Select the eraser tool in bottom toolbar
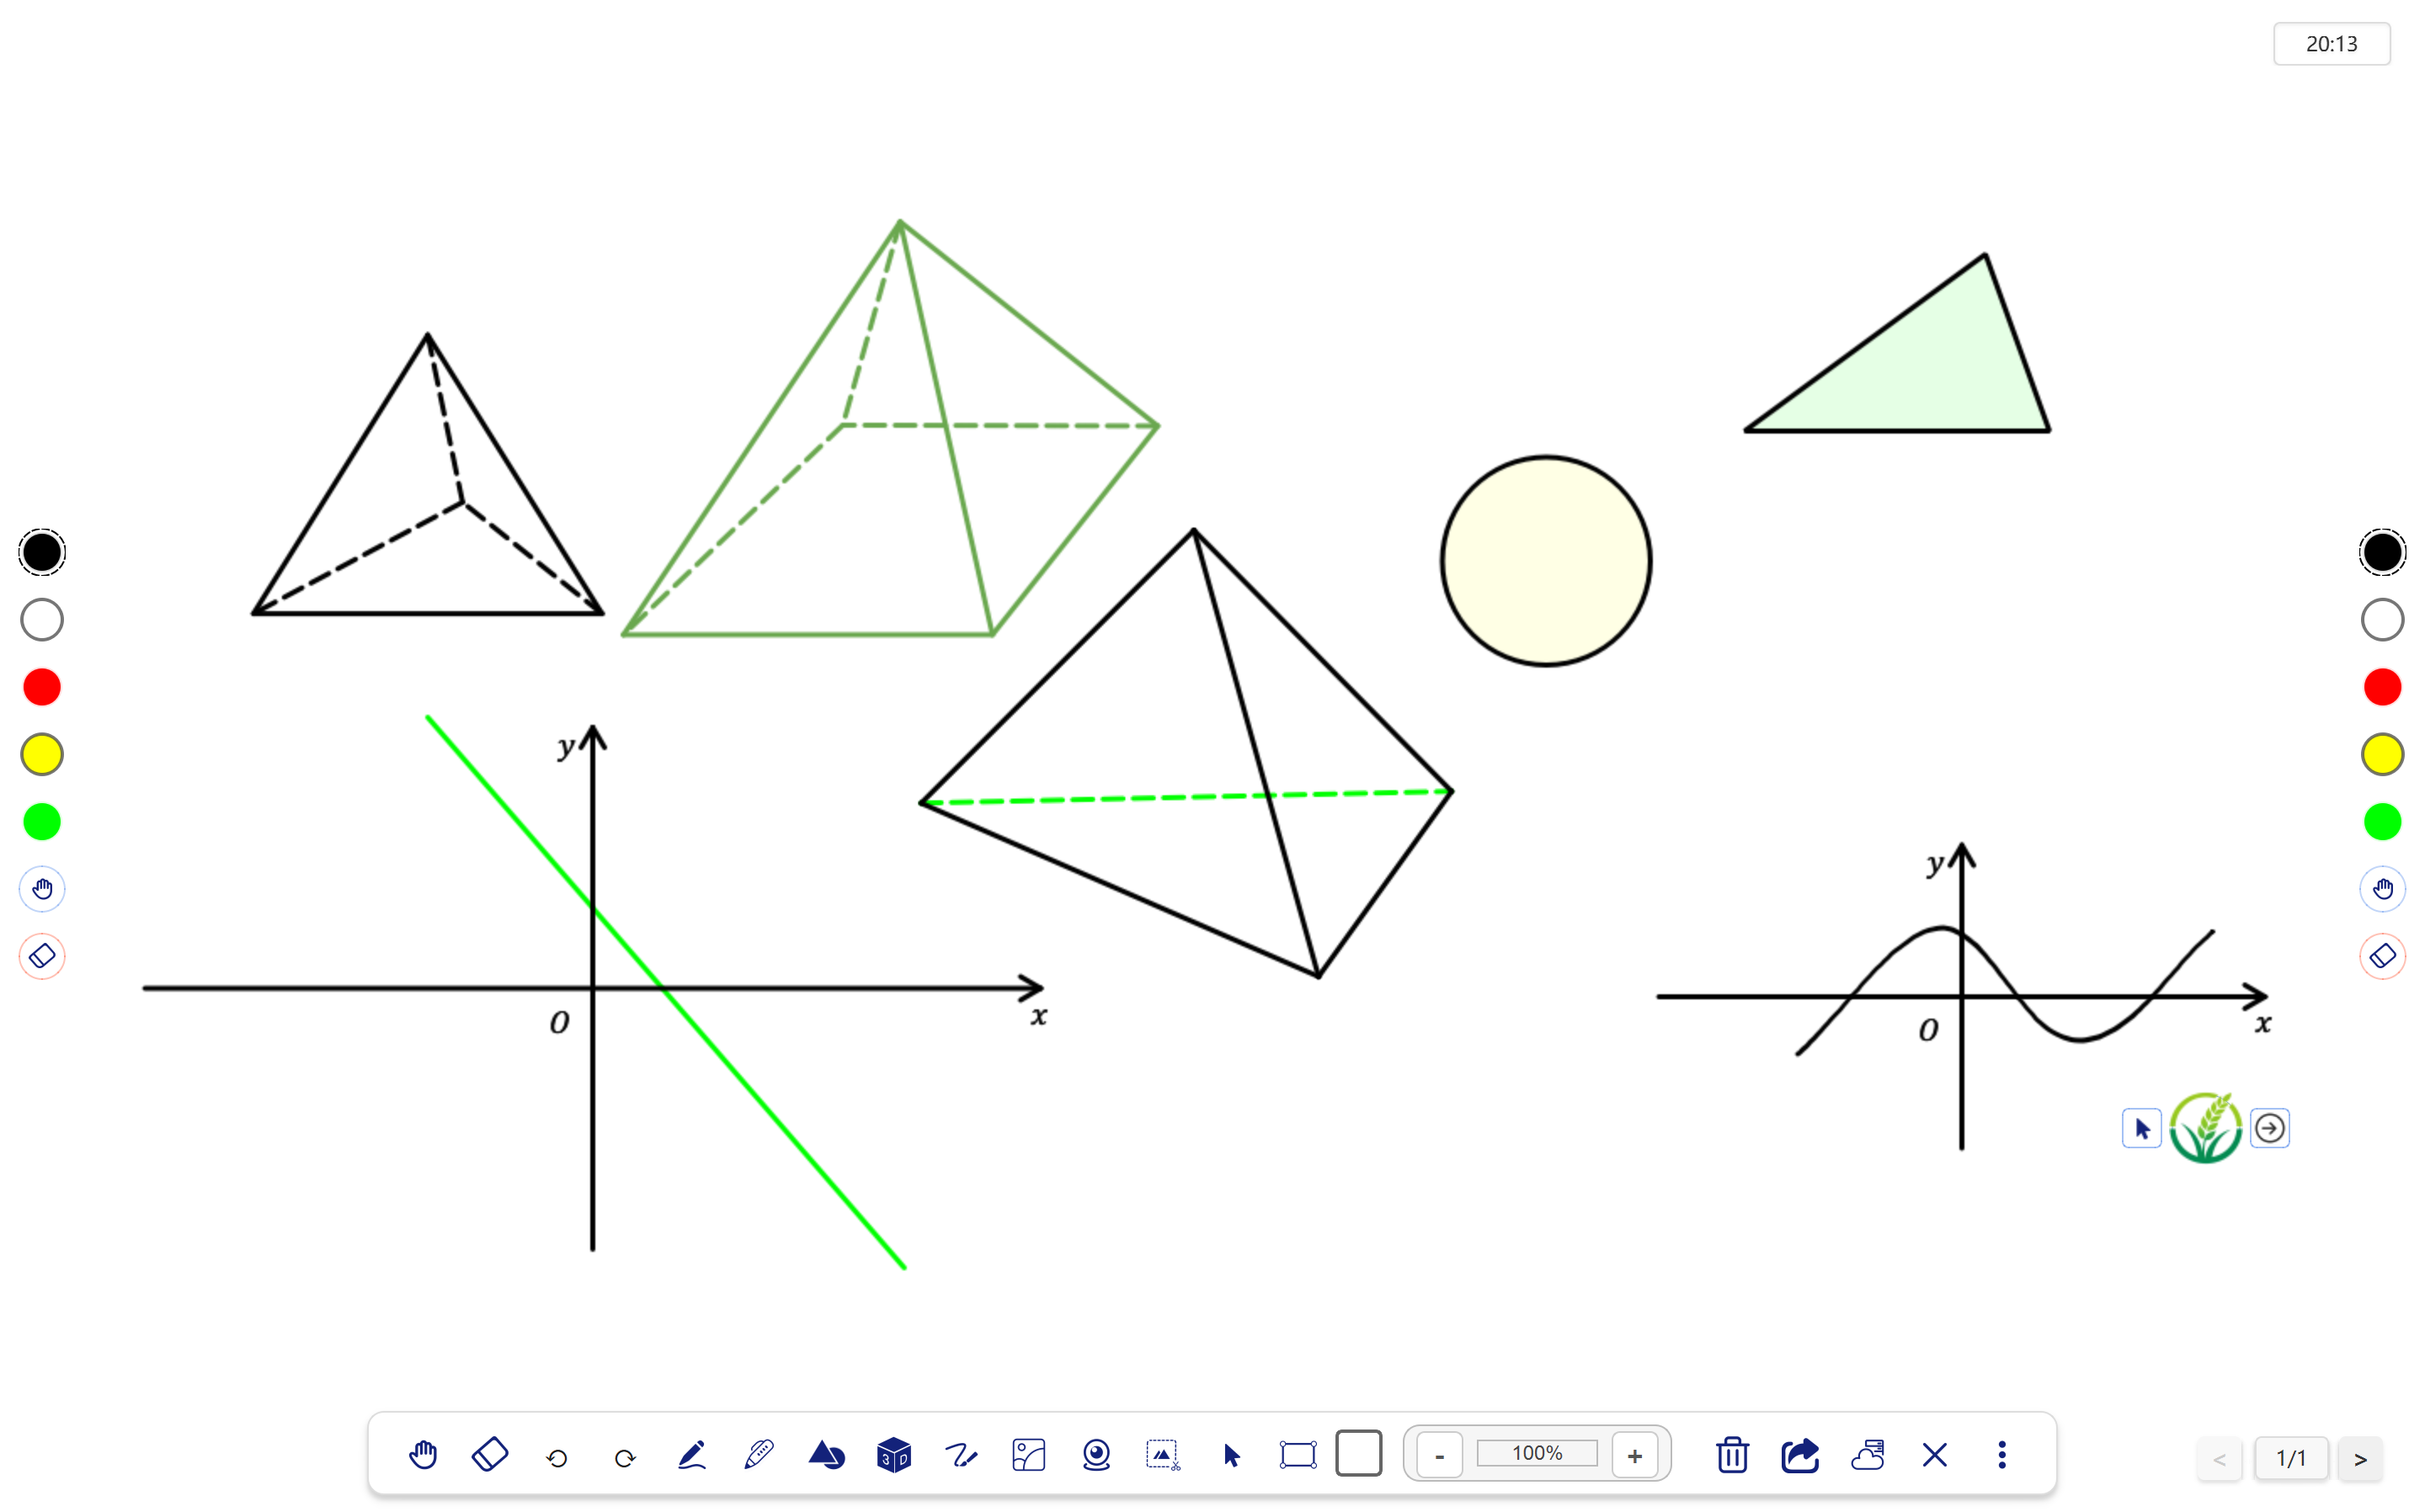Viewport: 2425px width, 1512px height. pyautogui.click(x=490, y=1455)
